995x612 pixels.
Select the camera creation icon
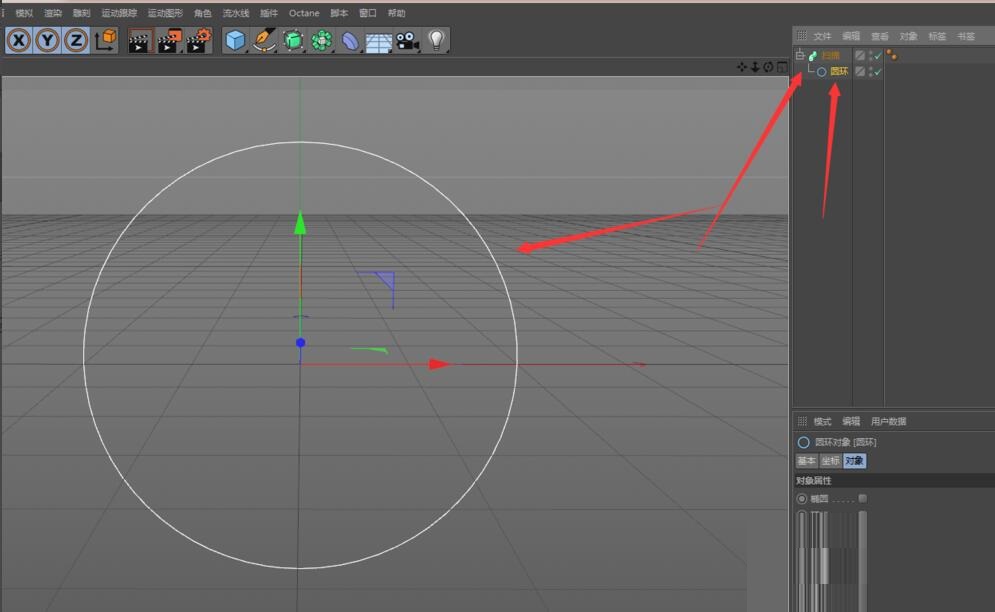[x=405, y=40]
